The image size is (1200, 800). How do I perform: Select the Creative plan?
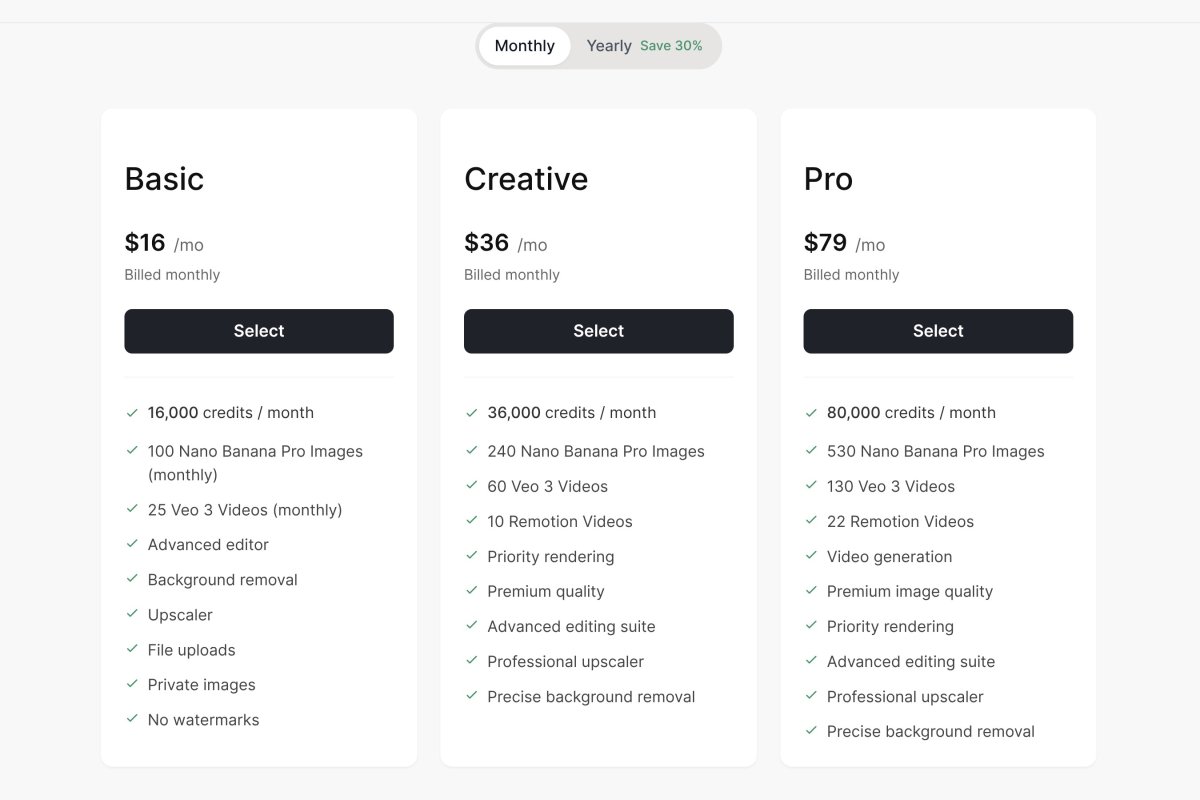(598, 331)
